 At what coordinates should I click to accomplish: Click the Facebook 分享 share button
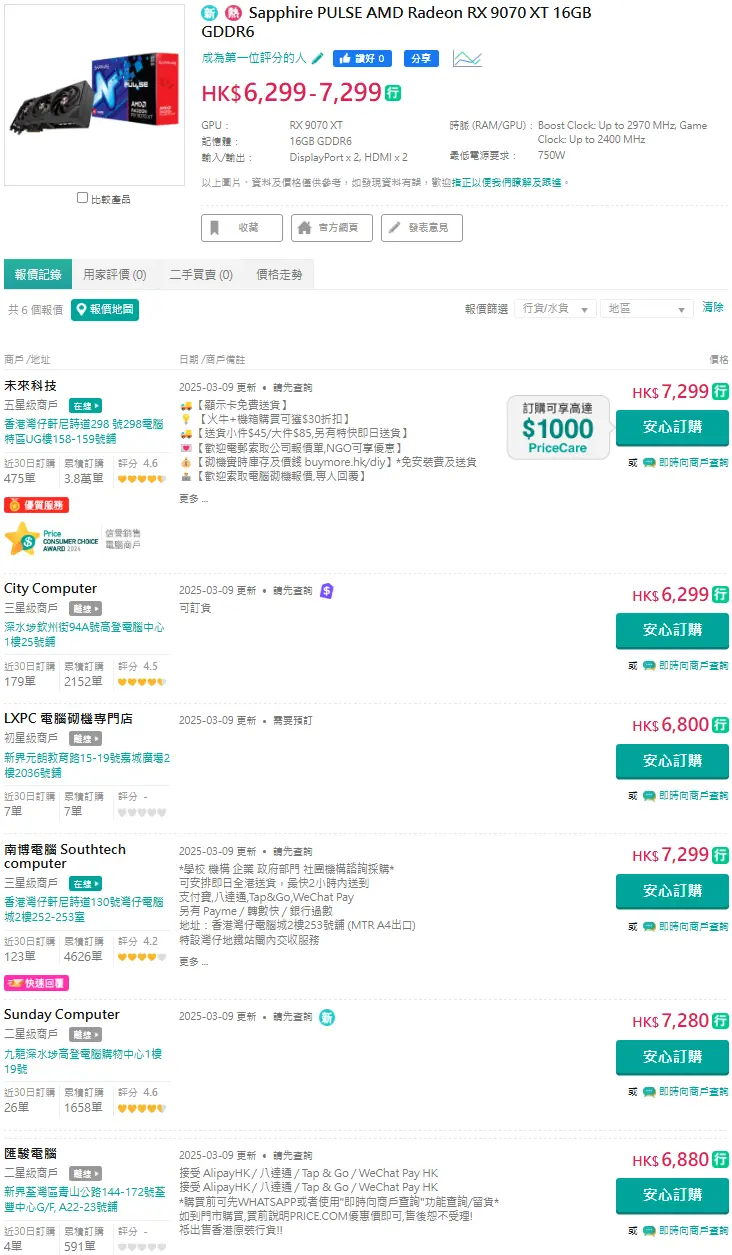pyautogui.click(x=421, y=58)
